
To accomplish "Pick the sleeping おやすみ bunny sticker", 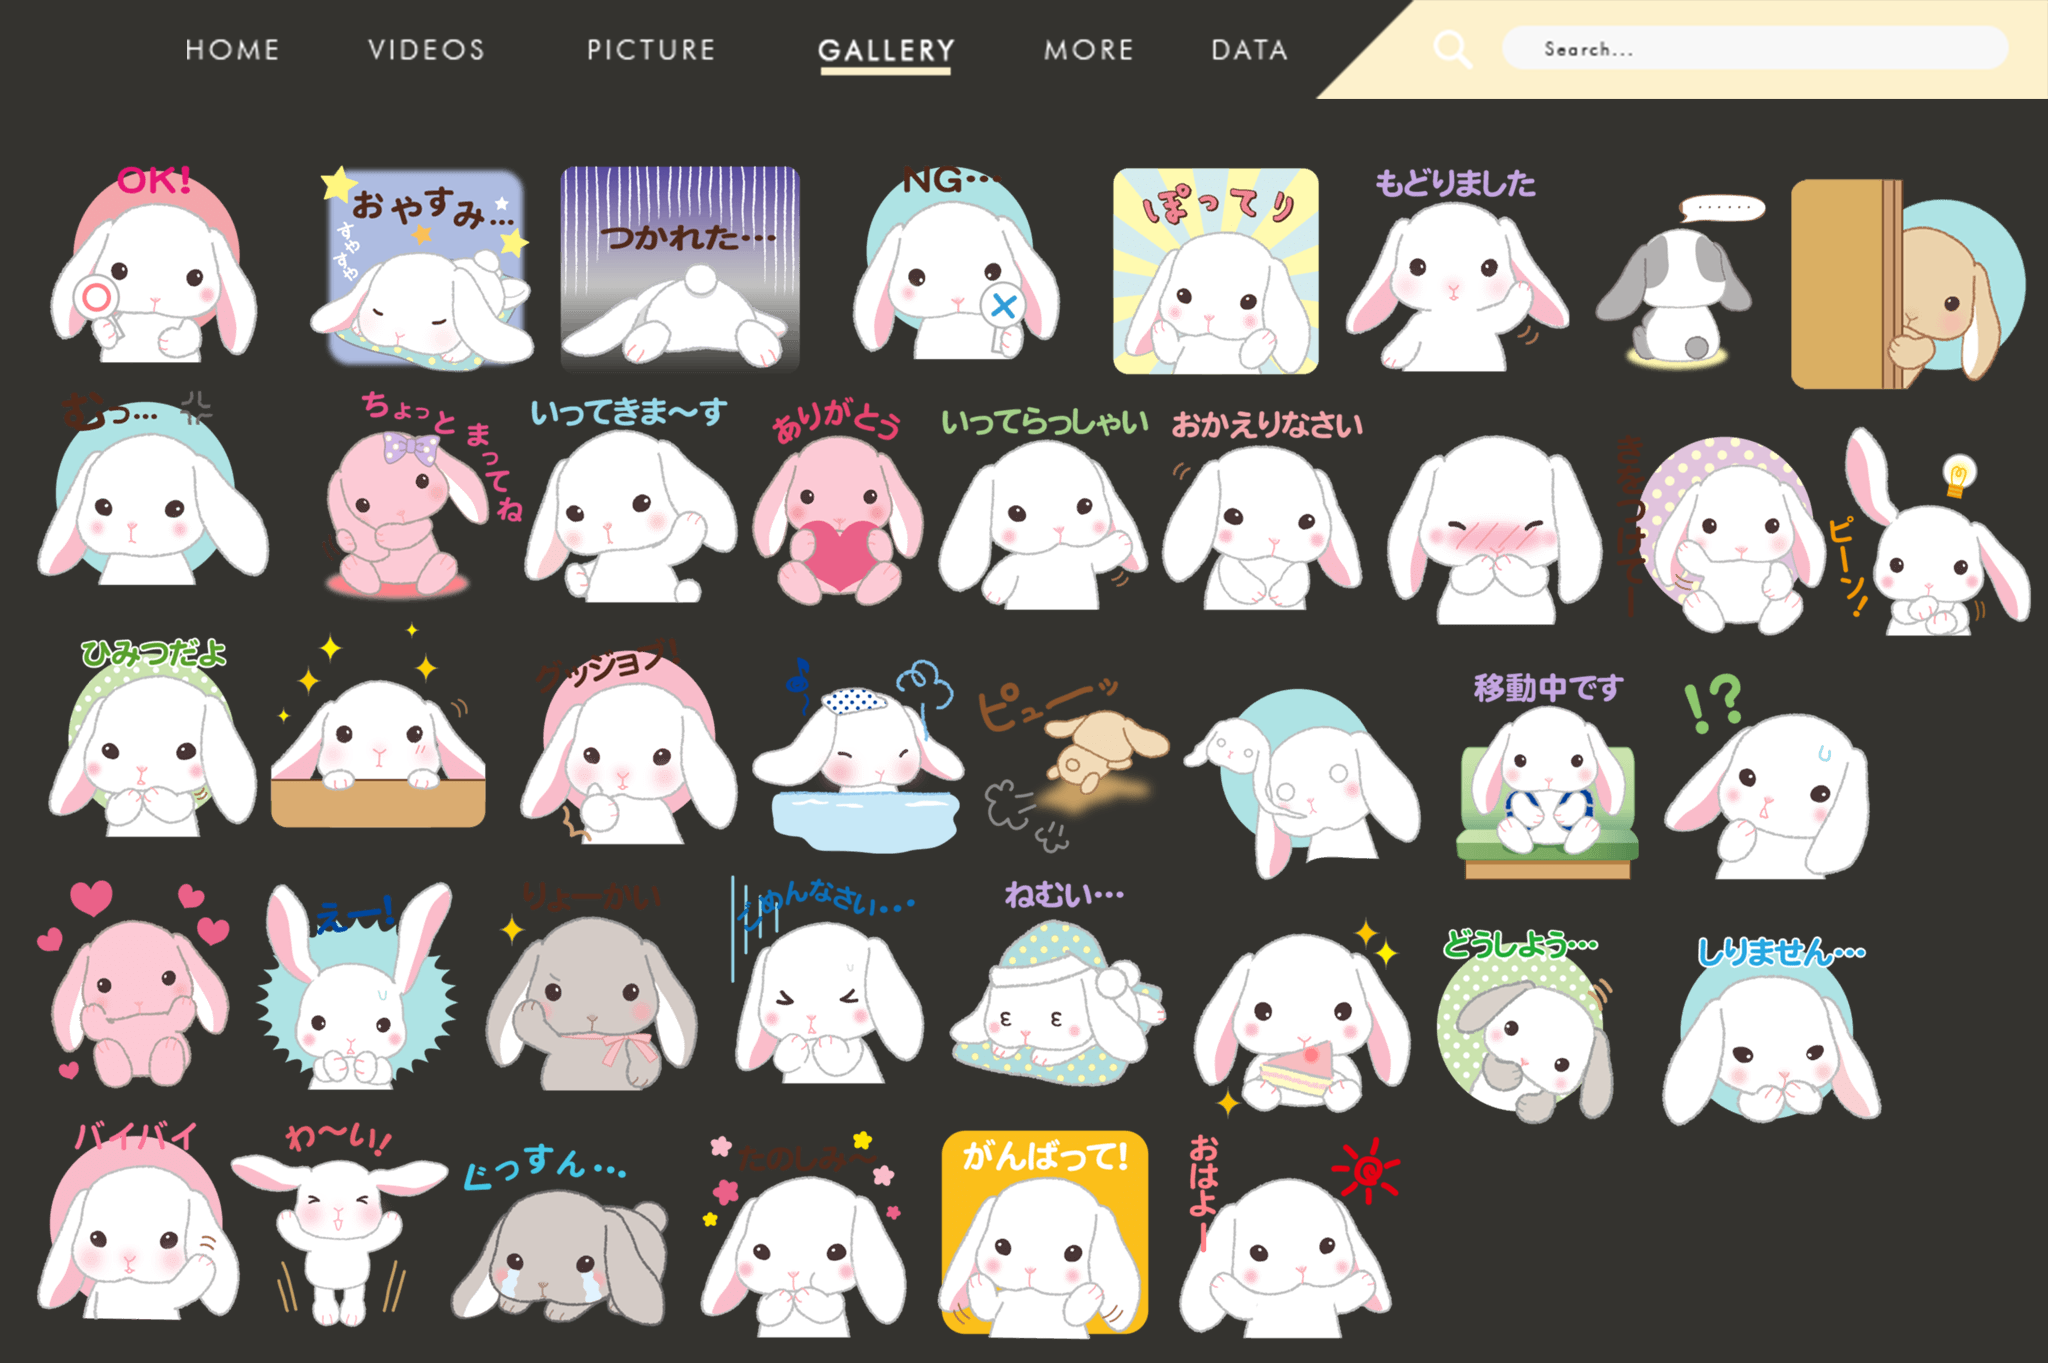I will (424, 272).
